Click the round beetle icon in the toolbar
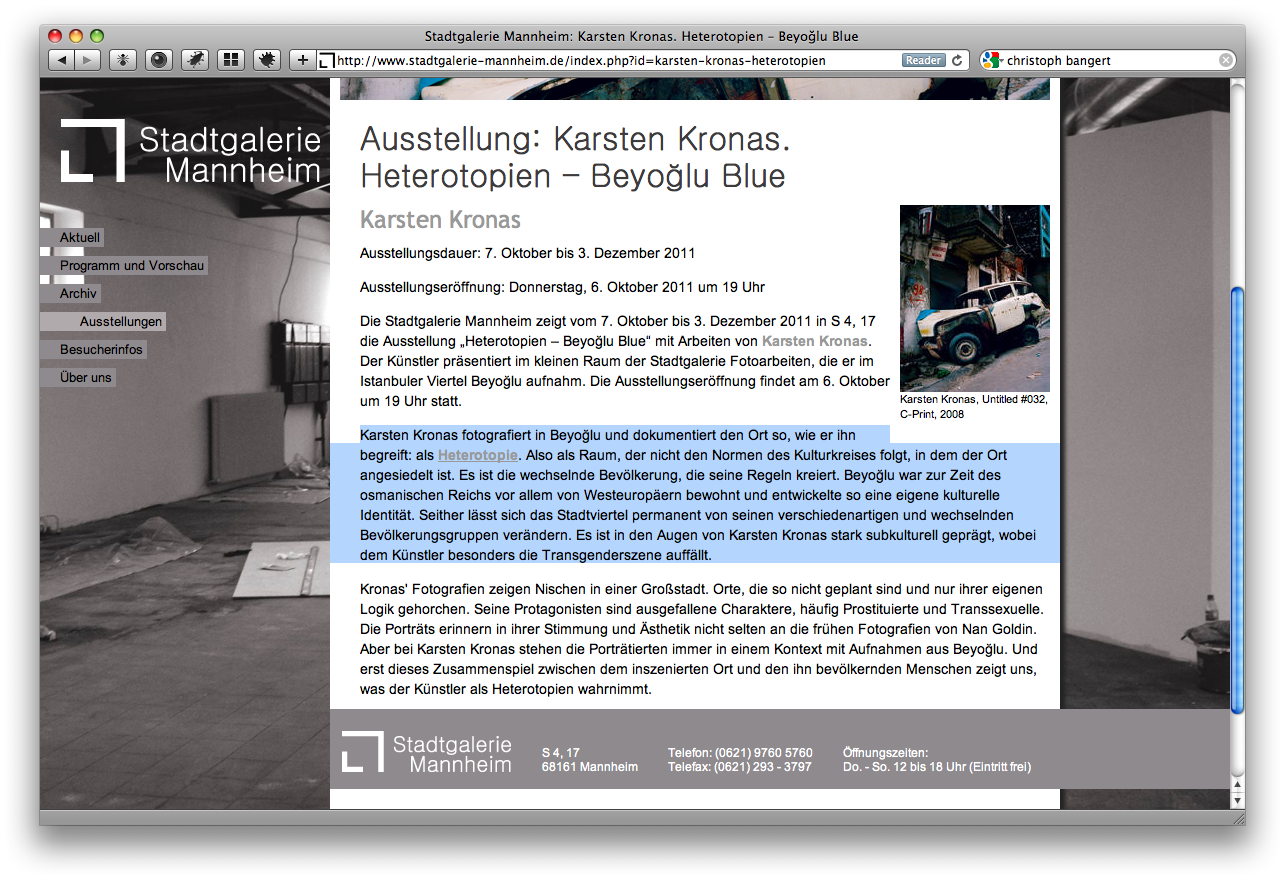1285x880 pixels. [267, 60]
